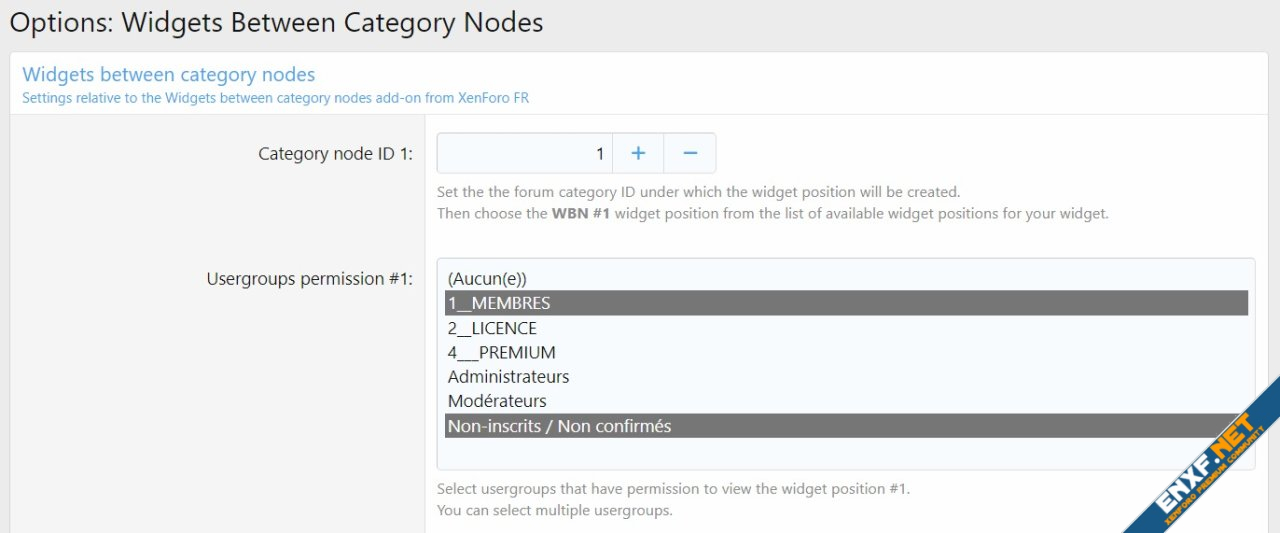Select the 2__LICENCE usergroup
This screenshot has width=1280, height=533.
click(492, 328)
